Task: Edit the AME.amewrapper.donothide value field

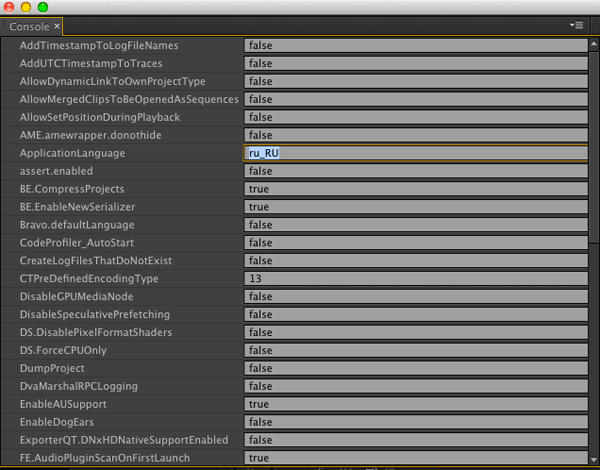Action: [416, 135]
